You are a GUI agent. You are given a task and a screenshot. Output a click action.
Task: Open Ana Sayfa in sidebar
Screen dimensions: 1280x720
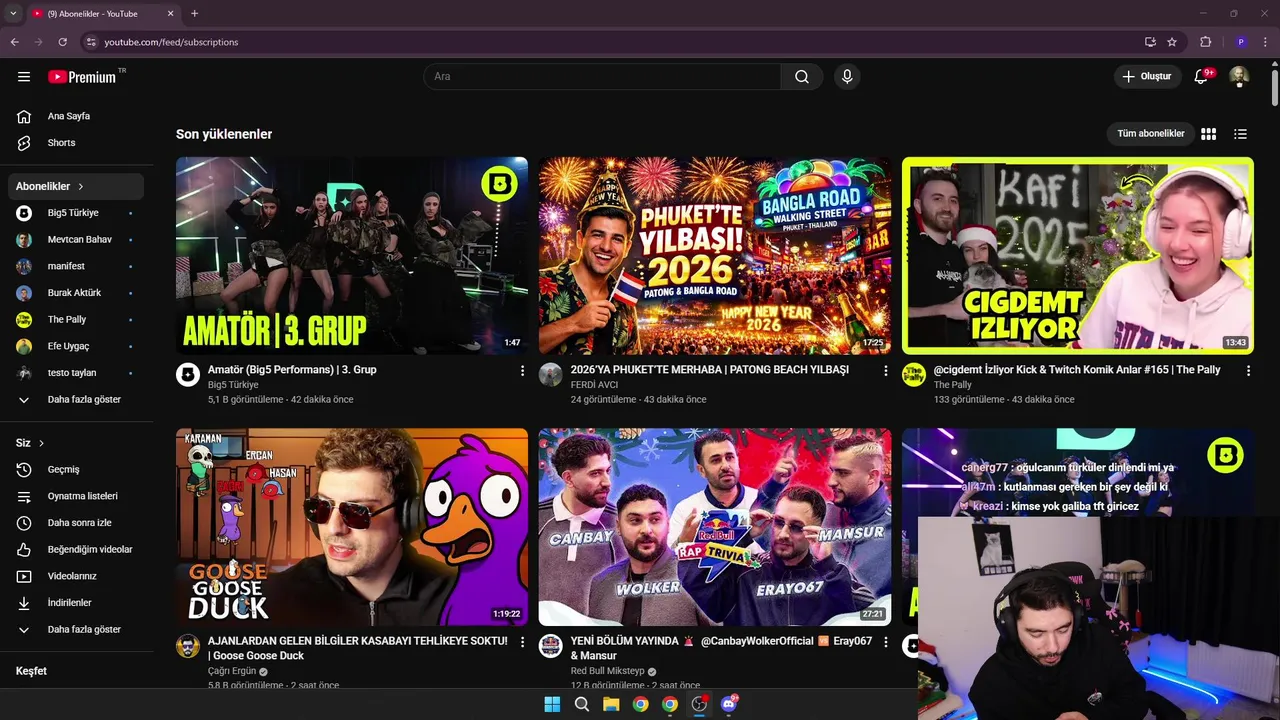click(x=76, y=116)
